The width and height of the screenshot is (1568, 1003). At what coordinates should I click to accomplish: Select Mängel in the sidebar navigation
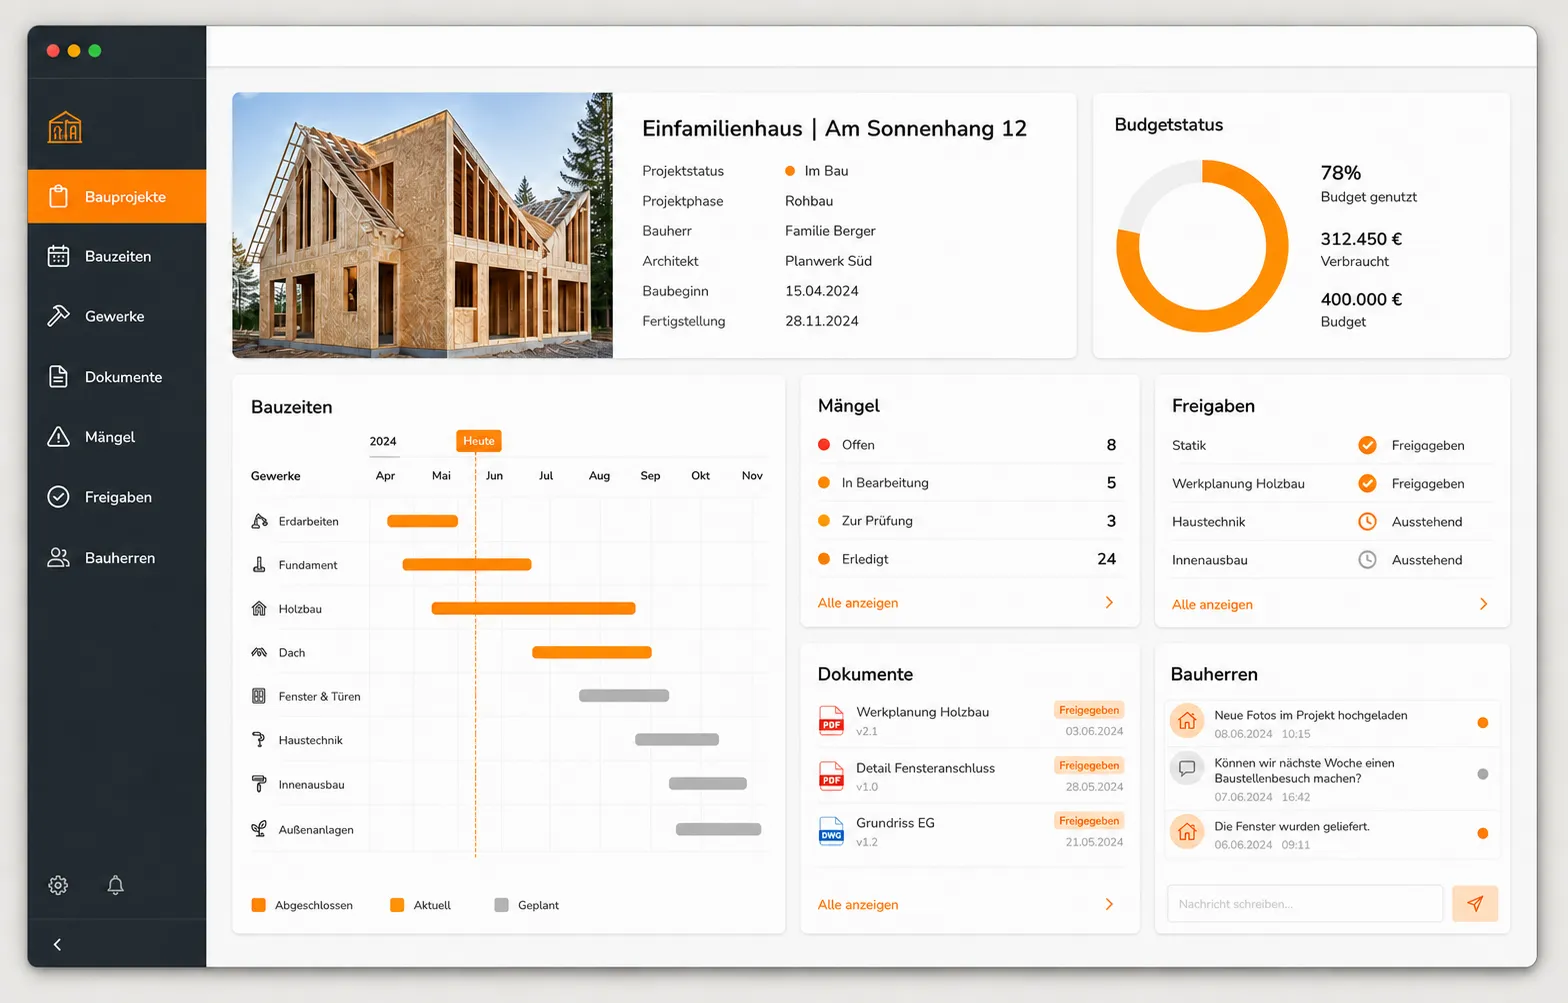click(117, 437)
